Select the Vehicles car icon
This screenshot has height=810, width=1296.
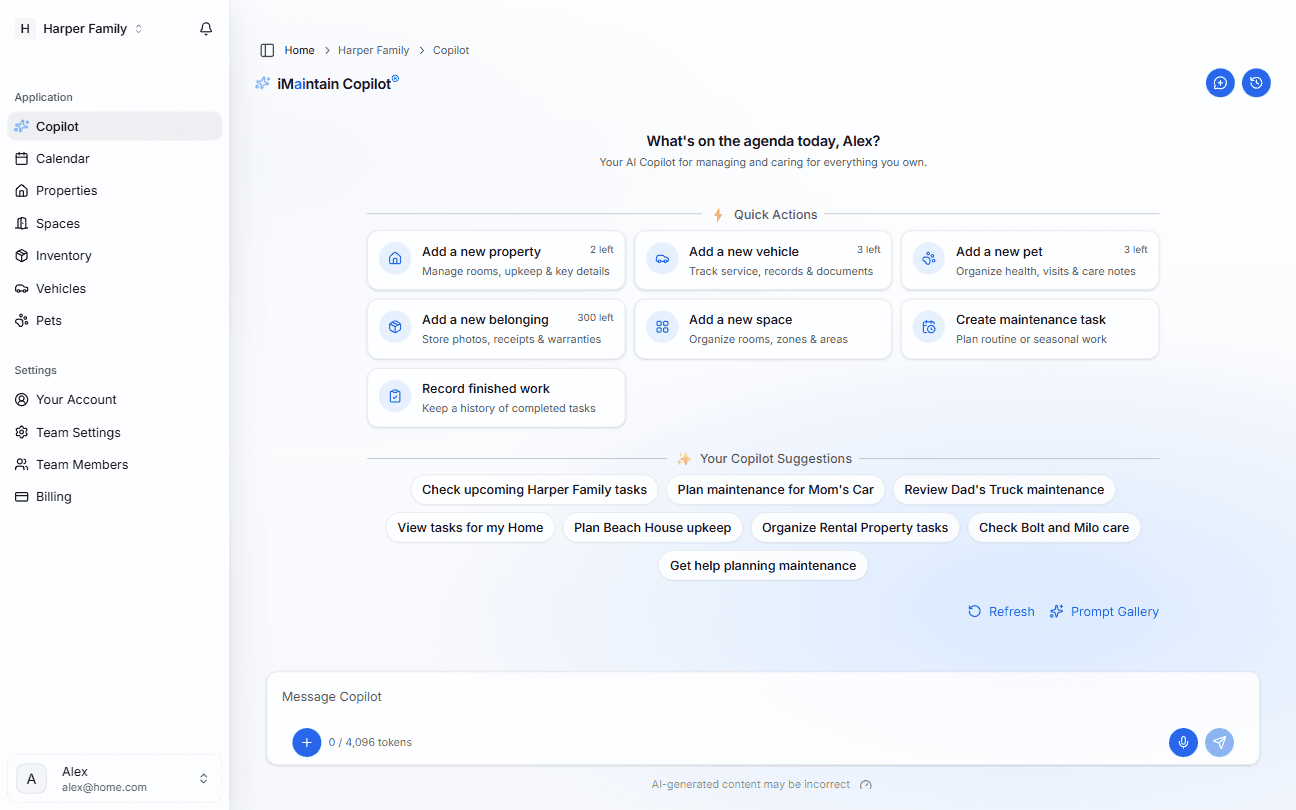click(23, 288)
